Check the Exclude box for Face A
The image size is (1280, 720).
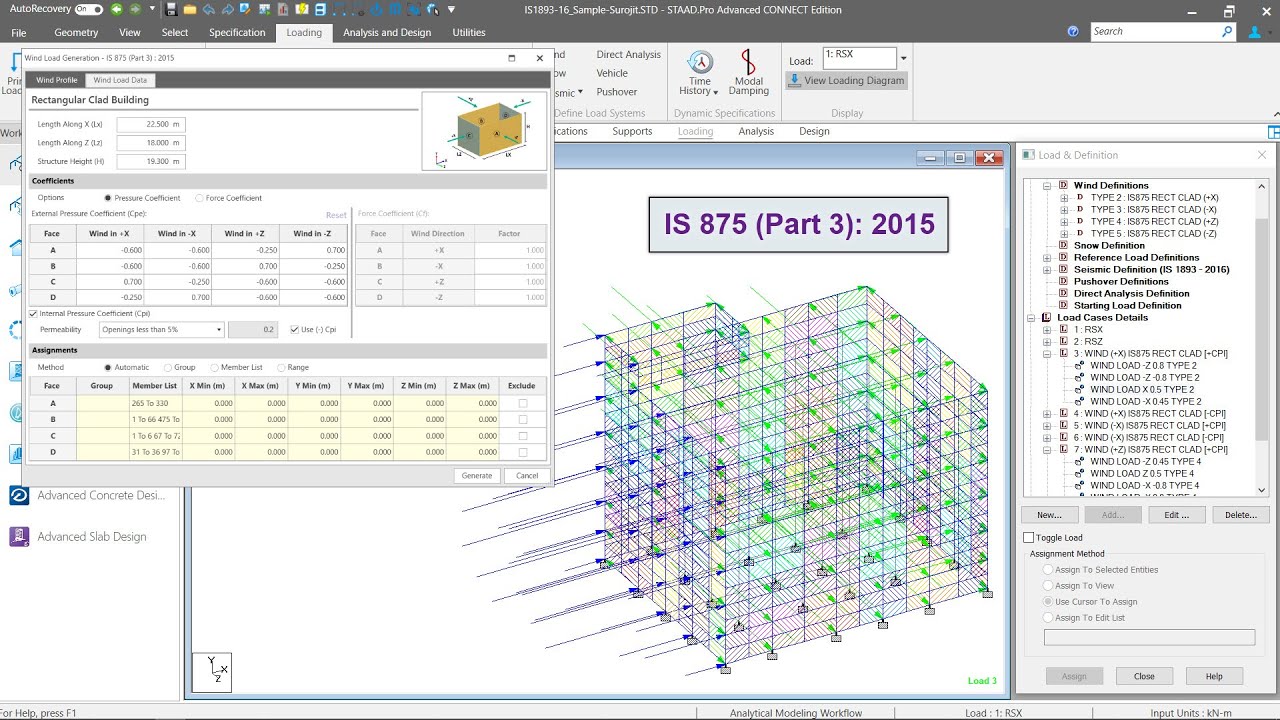[x=523, y=403]
